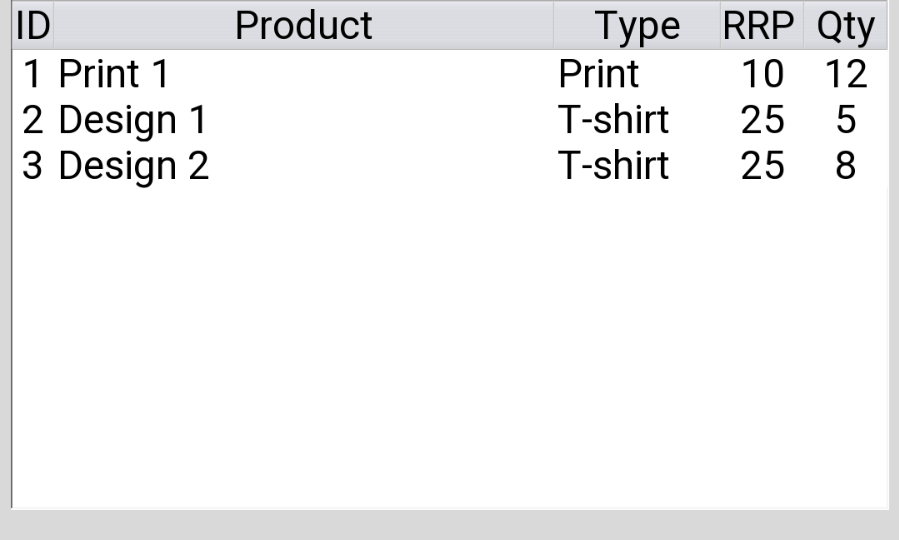This screenshot has width=899, height=540.
Task: Select the Print 1 product cell
Action: (x=114, y=74)
